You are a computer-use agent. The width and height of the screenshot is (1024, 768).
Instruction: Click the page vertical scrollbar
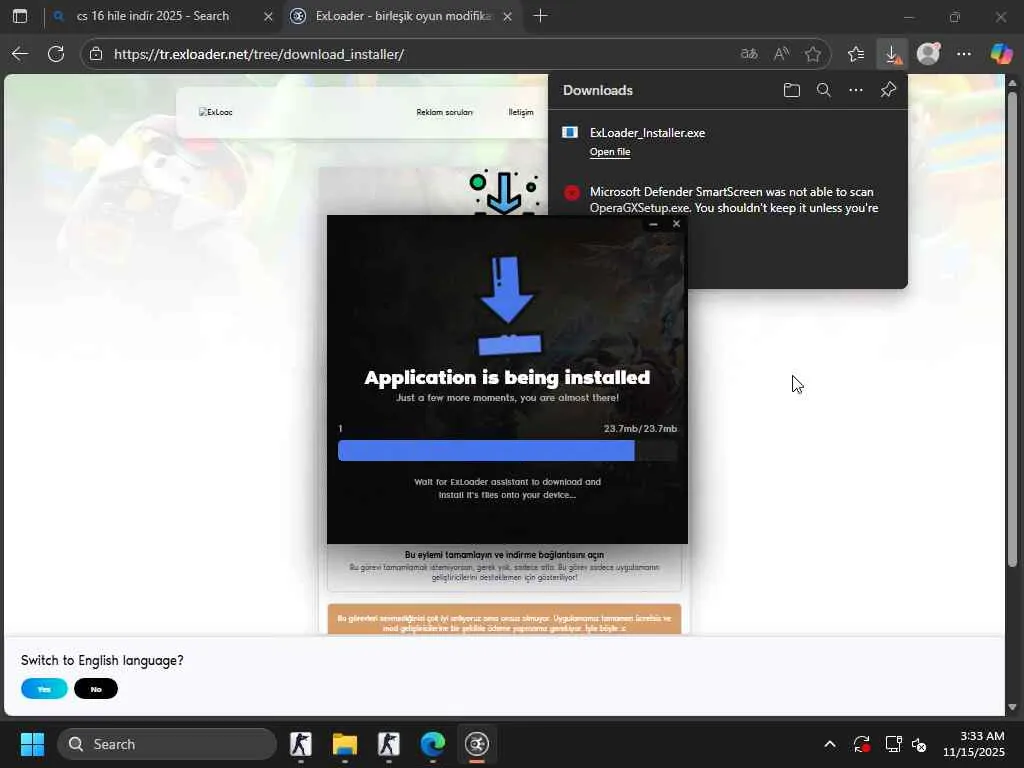coord(1012,330)
